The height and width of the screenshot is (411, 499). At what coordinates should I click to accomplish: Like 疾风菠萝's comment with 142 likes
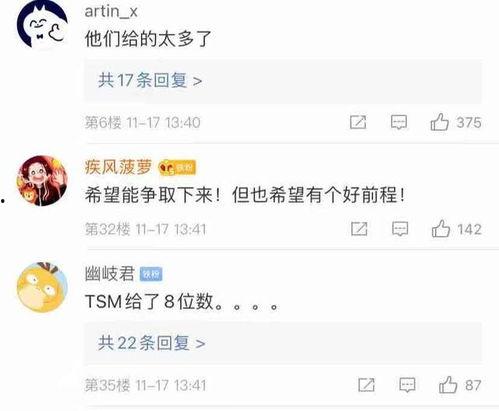(441, 229)
